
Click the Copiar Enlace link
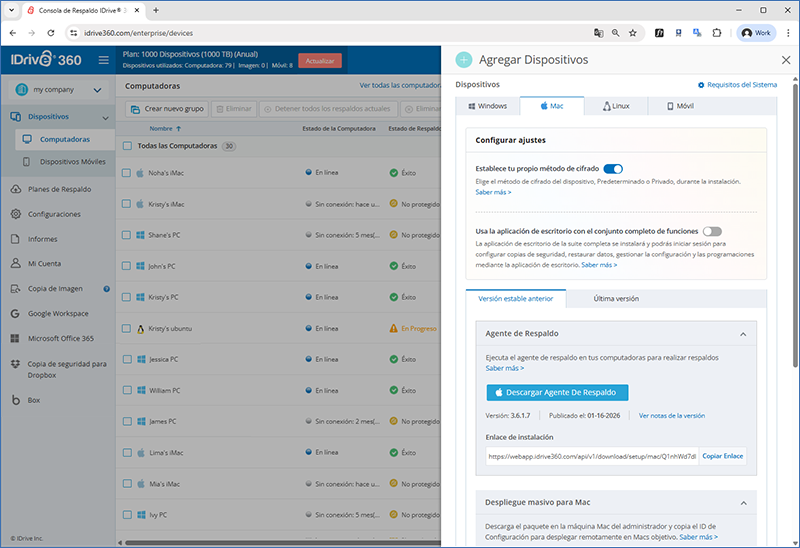(x=722, y=456)
